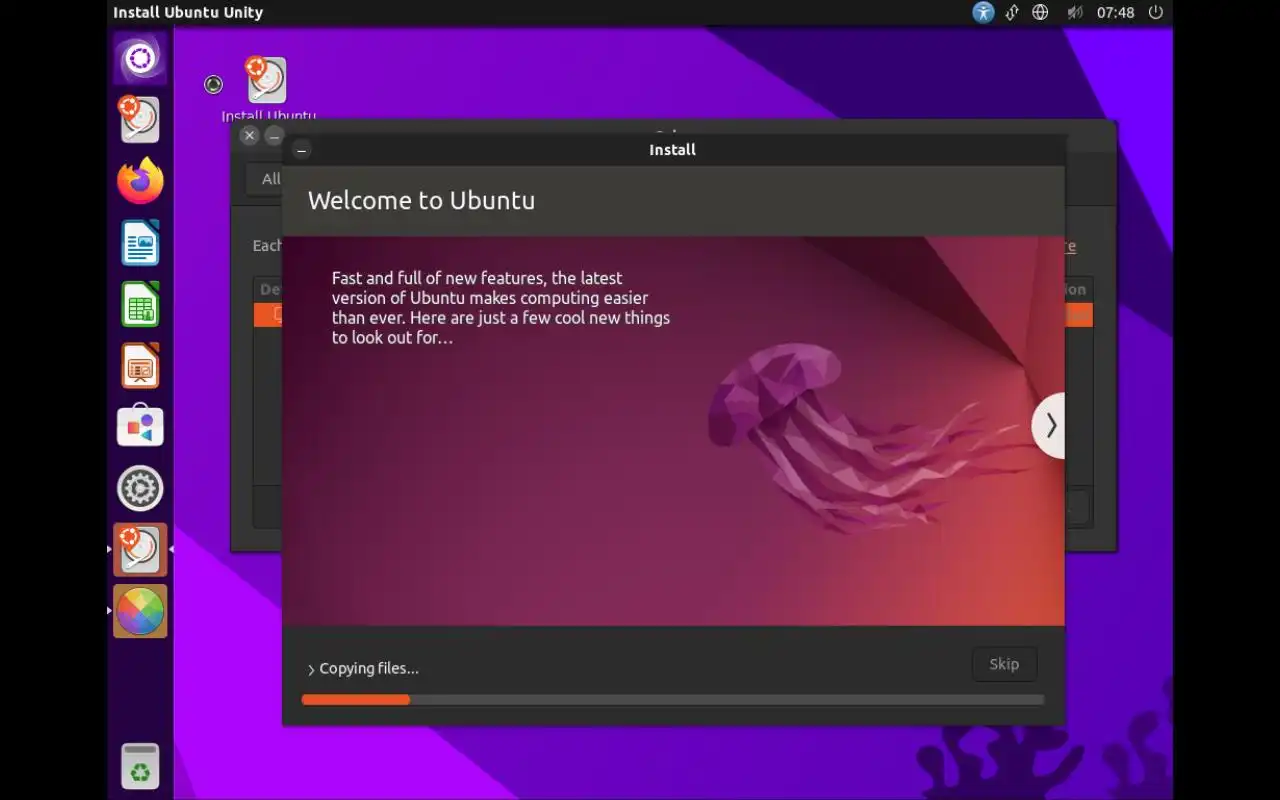This screenshot has height=800, width=1280.
Task: Open the muted sound volume indicator
Action: [1074, 12]
